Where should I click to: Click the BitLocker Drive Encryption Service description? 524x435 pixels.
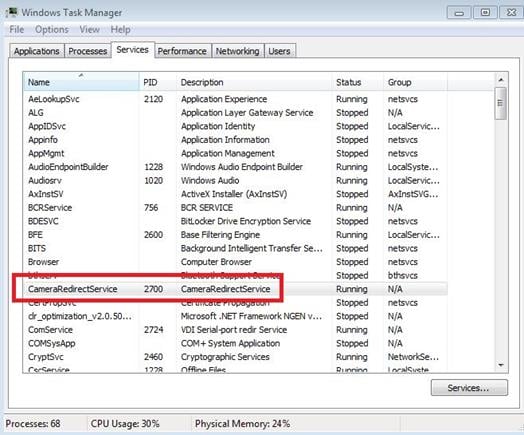[246, 221]
